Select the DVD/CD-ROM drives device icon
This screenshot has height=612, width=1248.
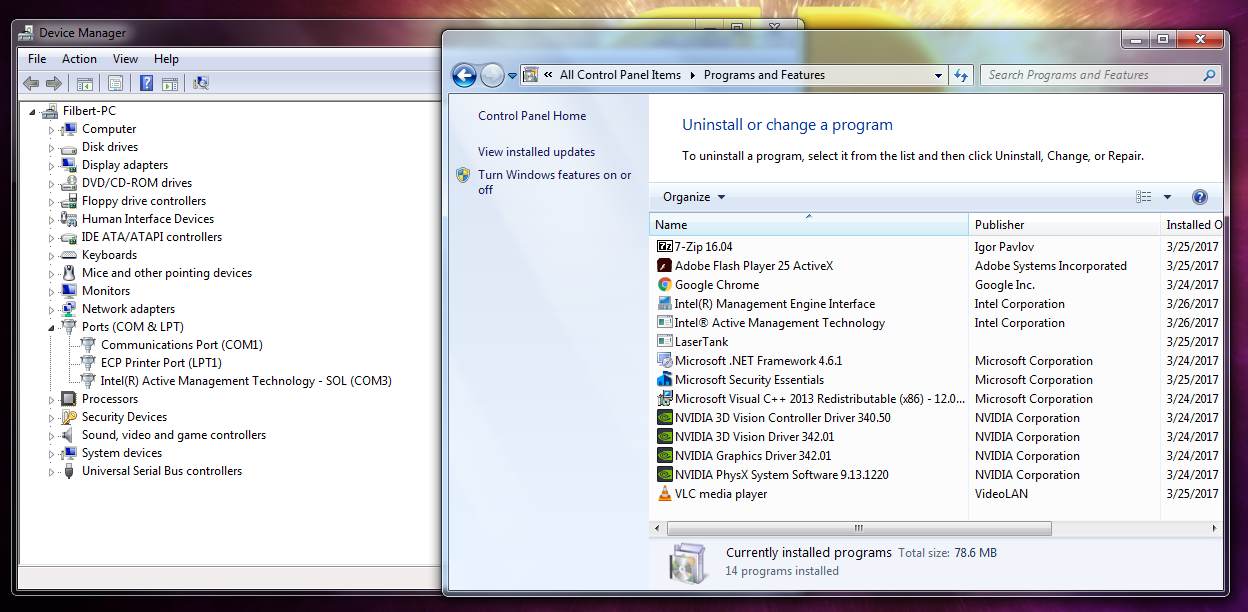click(69, 183)
